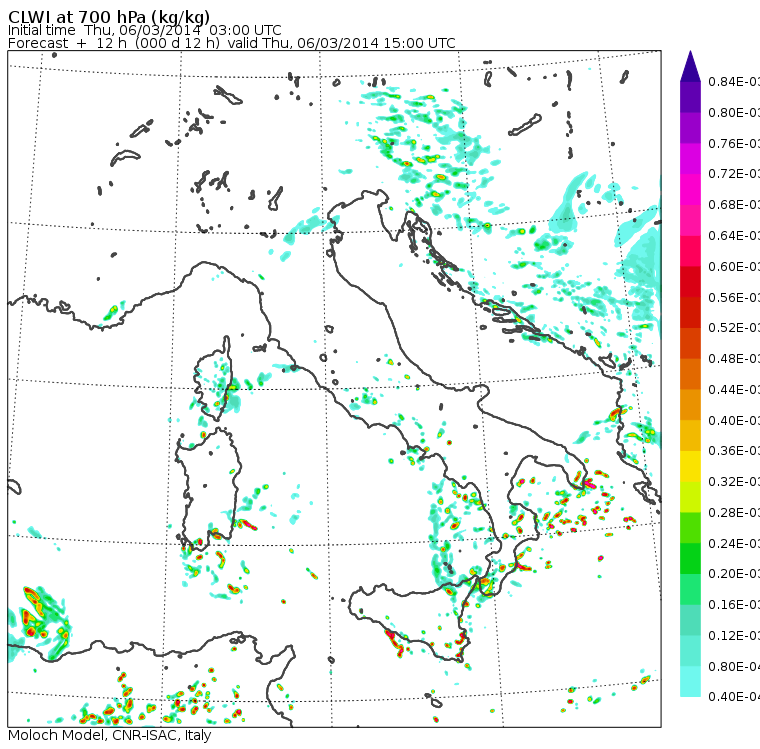Pick the green band between 0.20E and 0.24E
The width and height of the screenshot is (760, 749).
pyautogui.click(x=690, y=558)
